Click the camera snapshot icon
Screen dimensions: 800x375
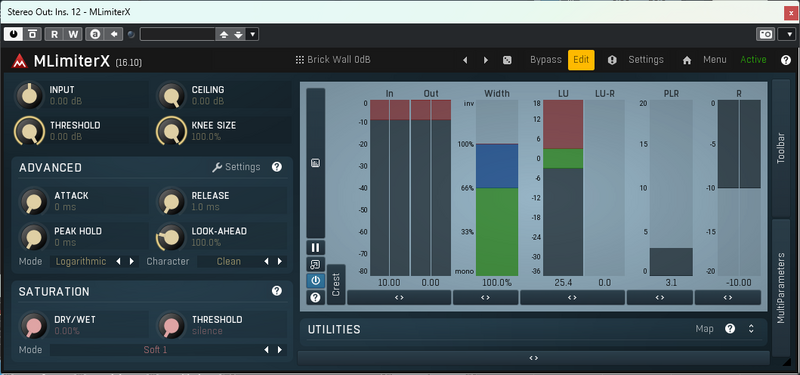click(765, 34)
